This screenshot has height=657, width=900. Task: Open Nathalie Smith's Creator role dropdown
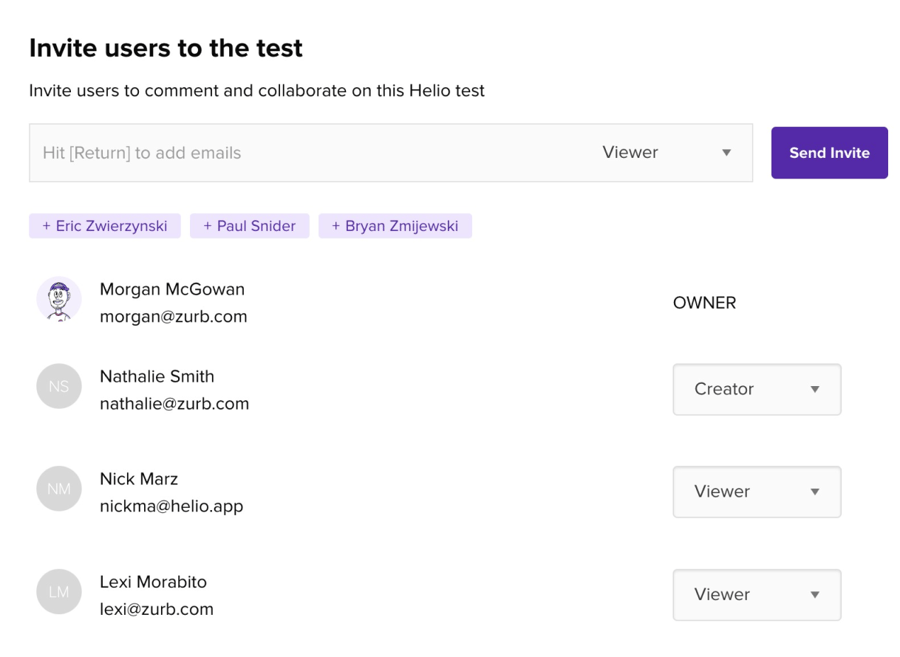pyautogui.click(x=757, y=389)
